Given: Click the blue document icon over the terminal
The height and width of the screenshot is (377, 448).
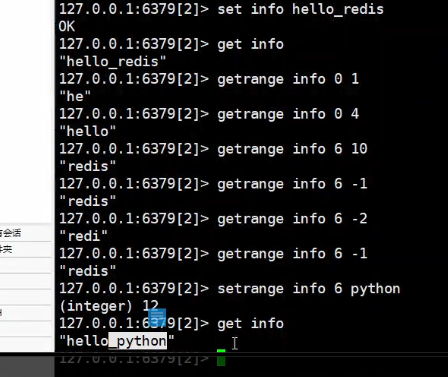Looking at the screenshot, I should pyautogui.click(x=157, y=317).
